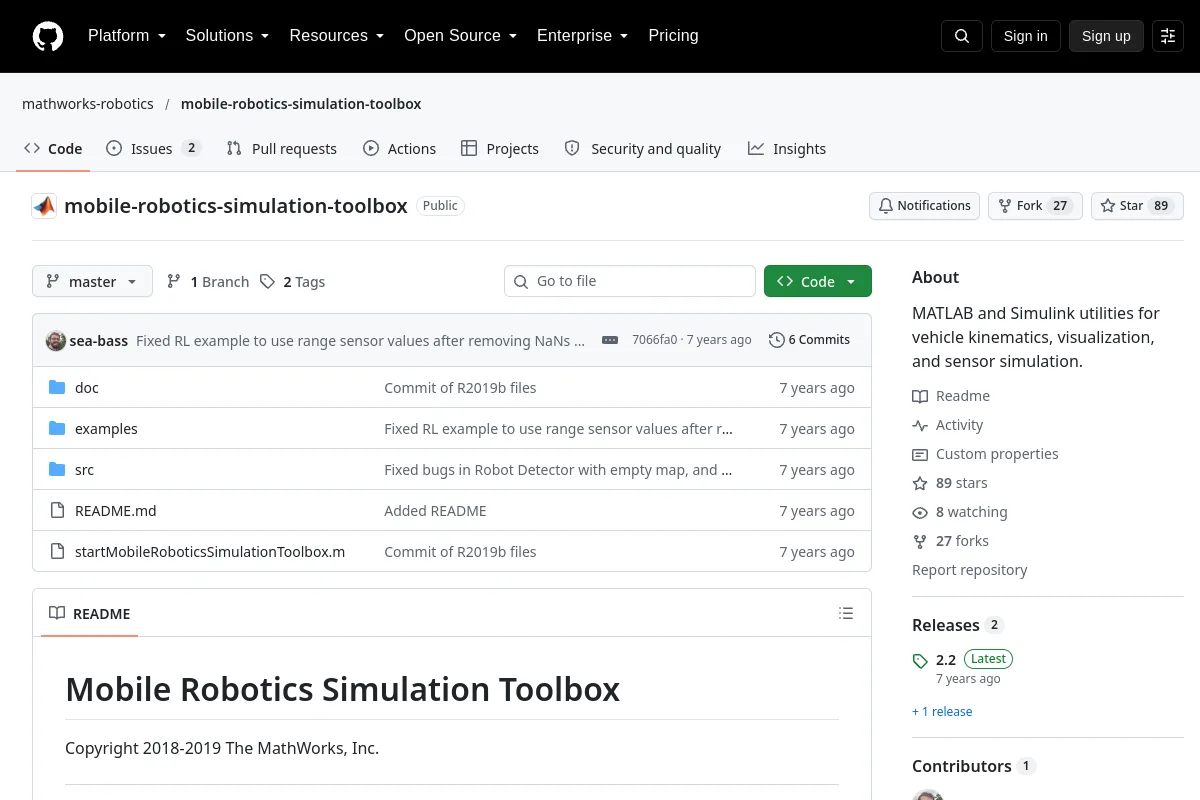
Task: Switch to Security and quality tab
Action: [642, 149]
